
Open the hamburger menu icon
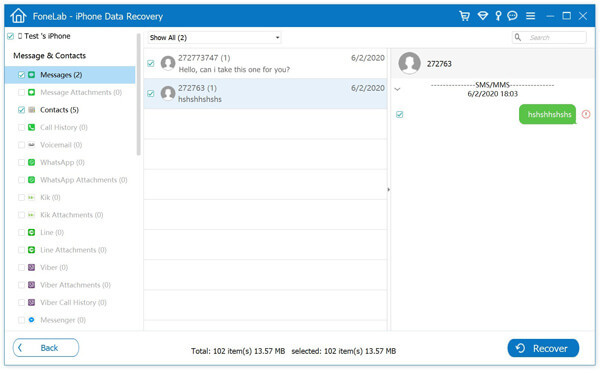tap(530, 16)
